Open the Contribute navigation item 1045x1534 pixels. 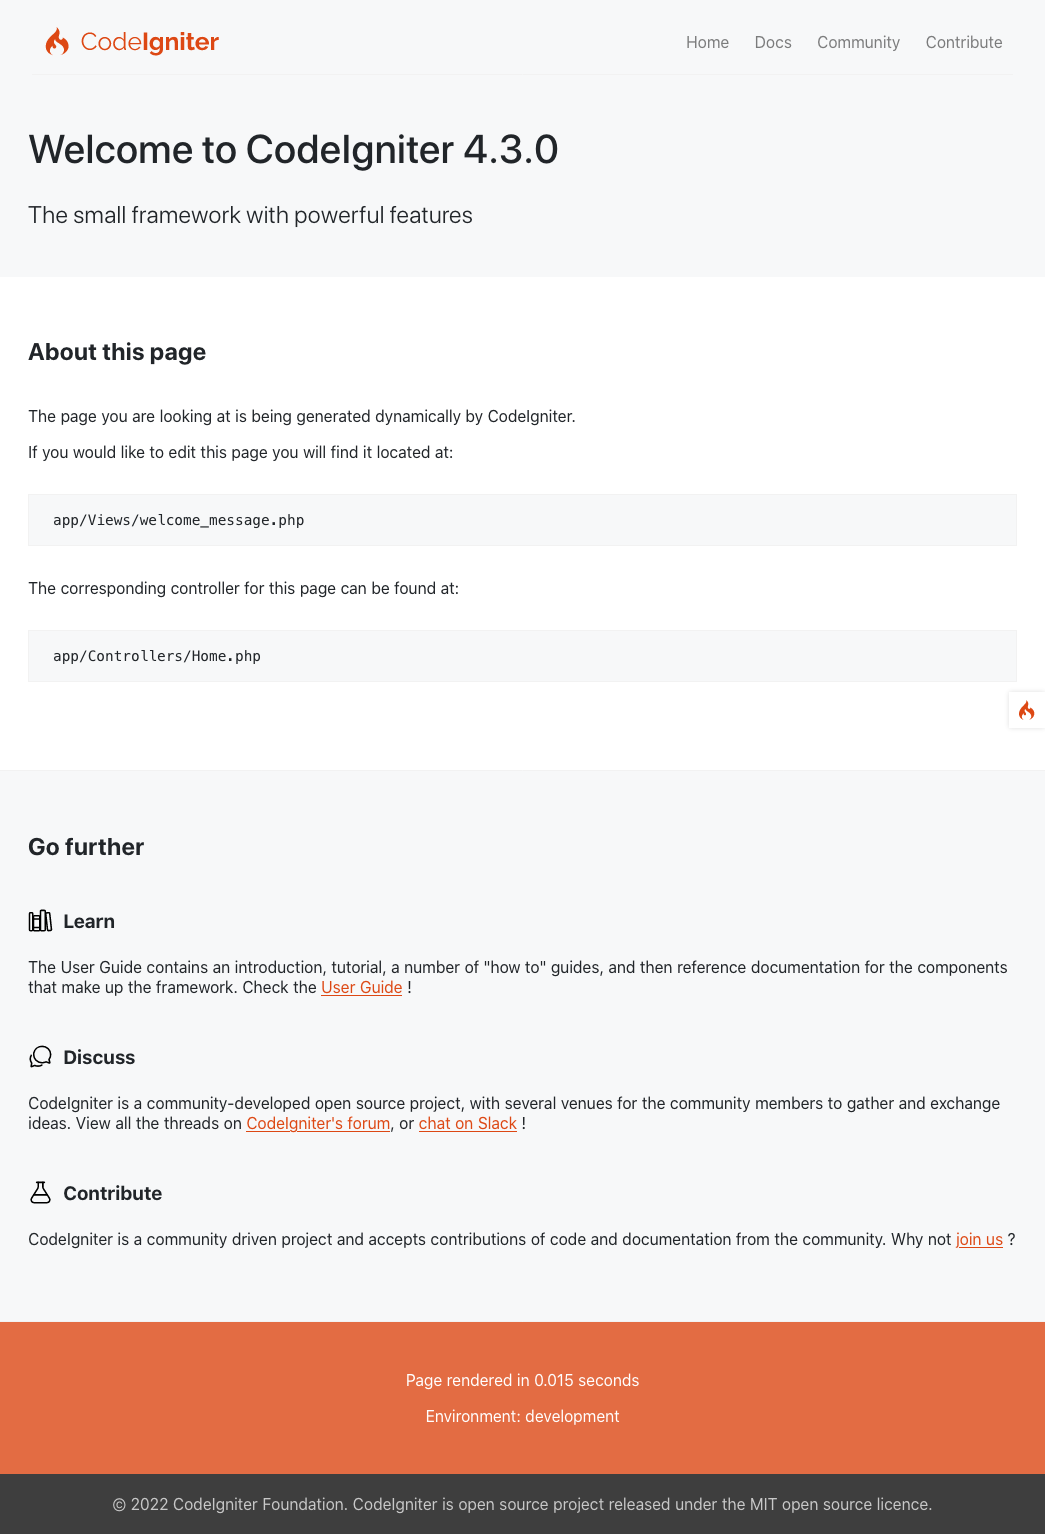[963, 42]
